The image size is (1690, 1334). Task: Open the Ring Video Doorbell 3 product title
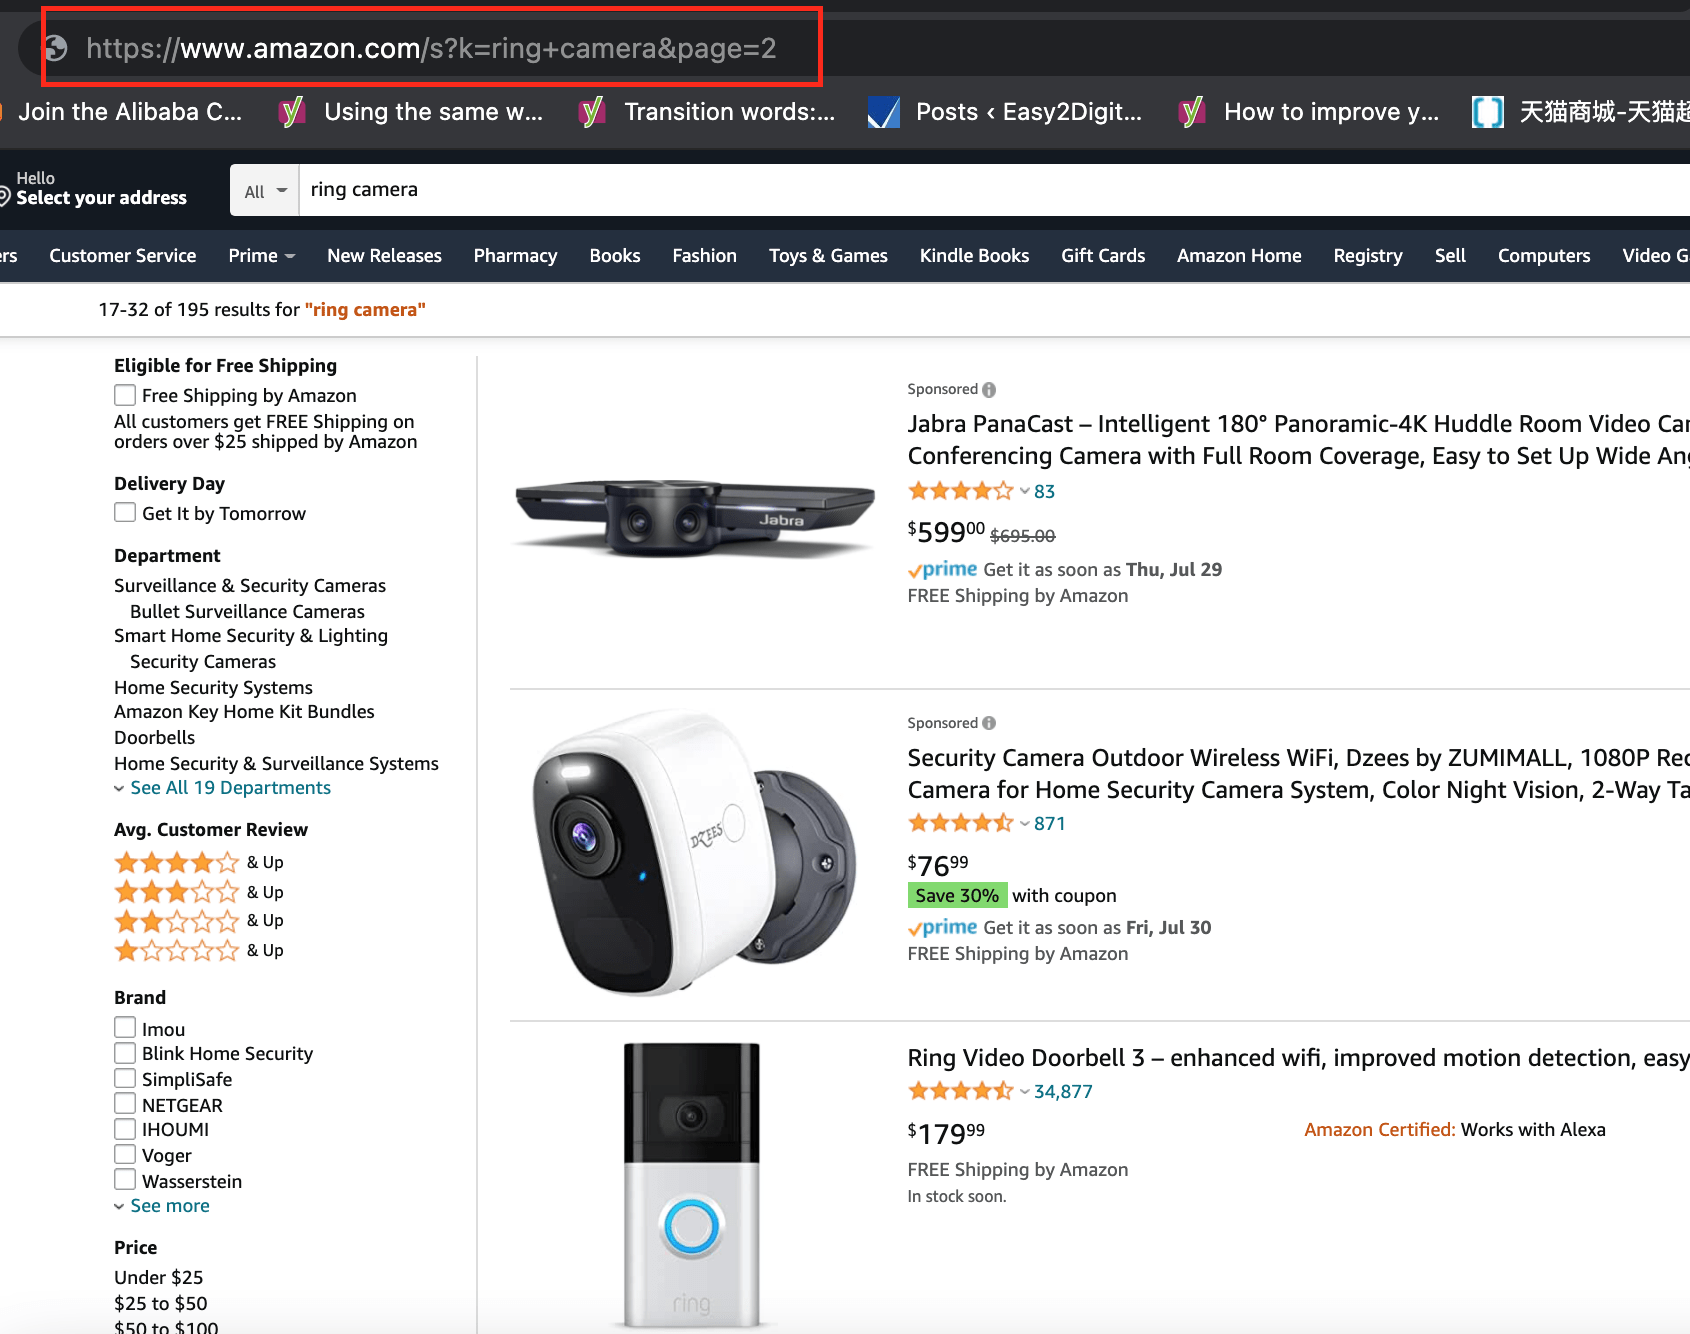[x=1298, y=1058]
